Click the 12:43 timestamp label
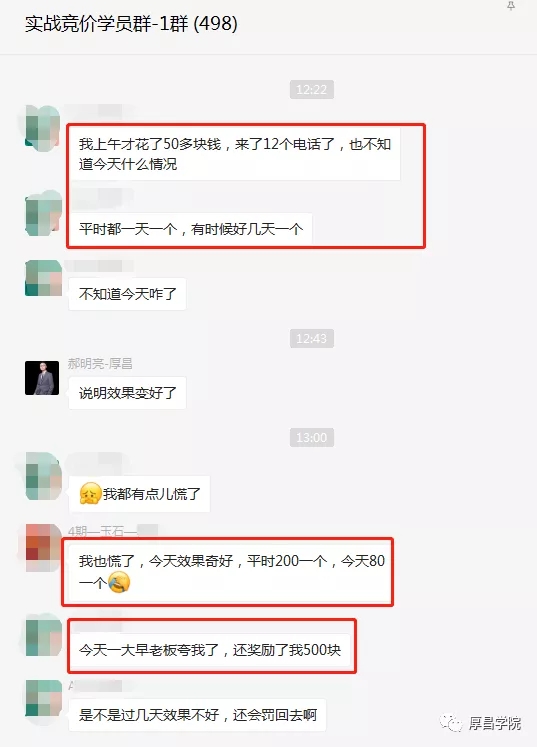 (312, 339)
